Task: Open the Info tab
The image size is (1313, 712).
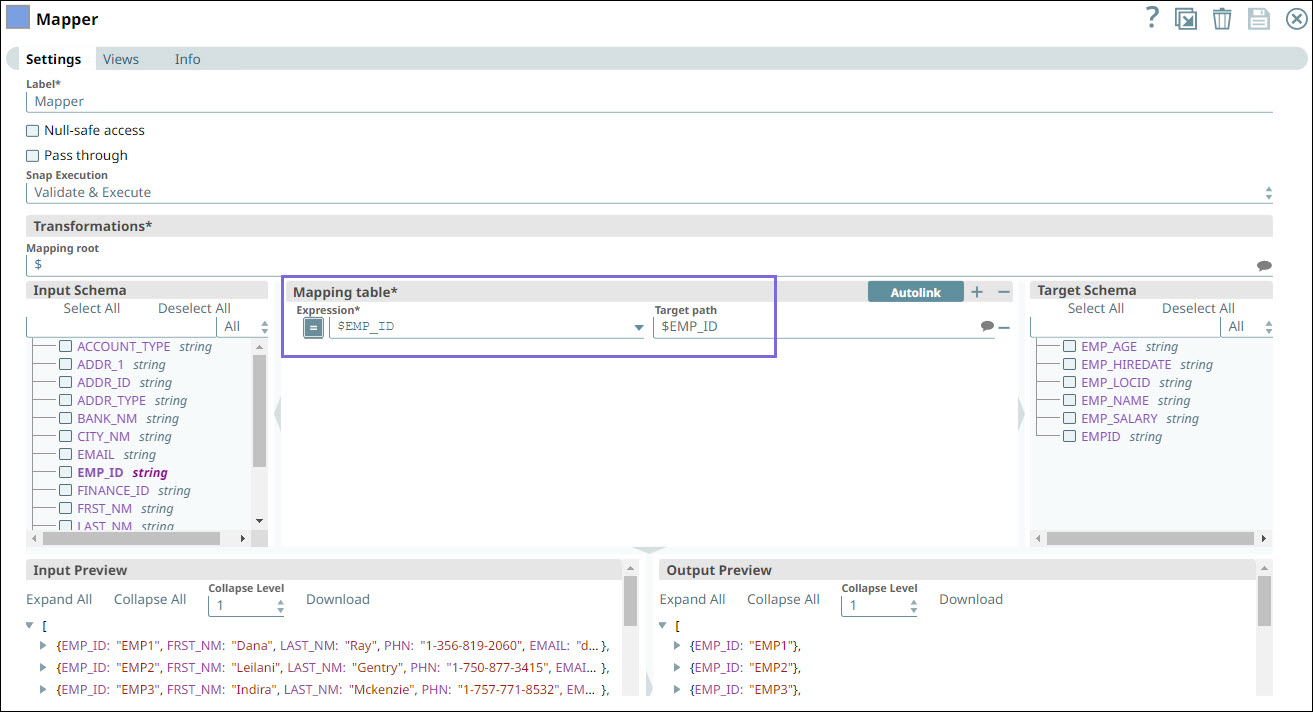Action: (188, 59)
